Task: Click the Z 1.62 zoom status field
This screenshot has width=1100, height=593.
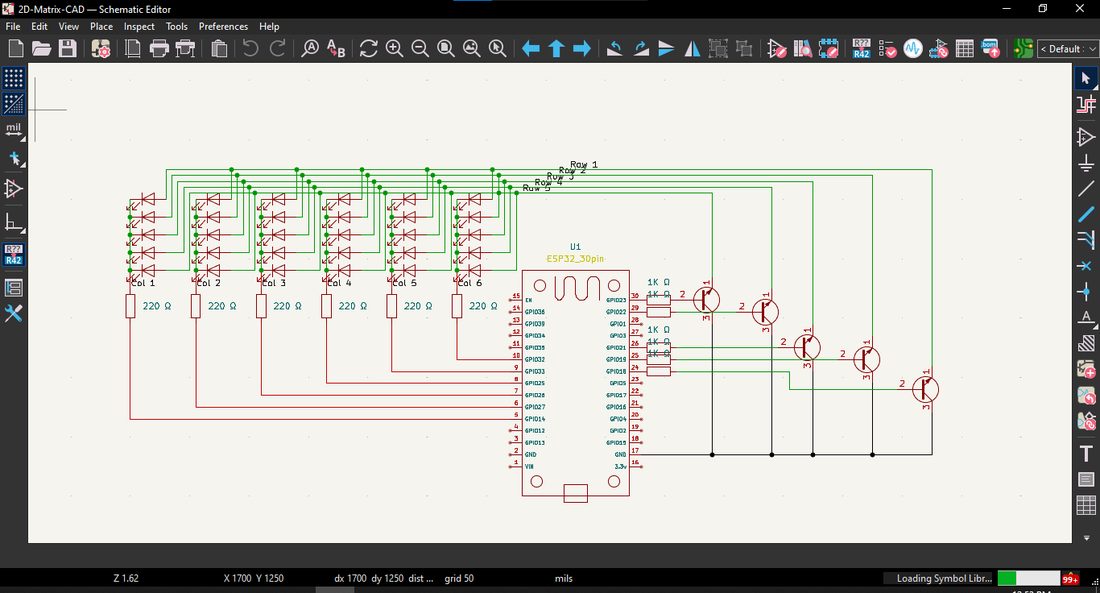Action: pos(126,578)
